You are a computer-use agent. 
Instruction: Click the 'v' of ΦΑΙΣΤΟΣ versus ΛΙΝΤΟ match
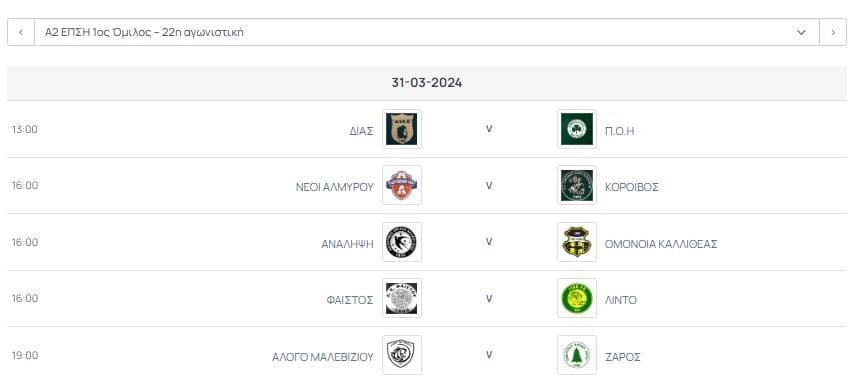(x=489, y=298)
